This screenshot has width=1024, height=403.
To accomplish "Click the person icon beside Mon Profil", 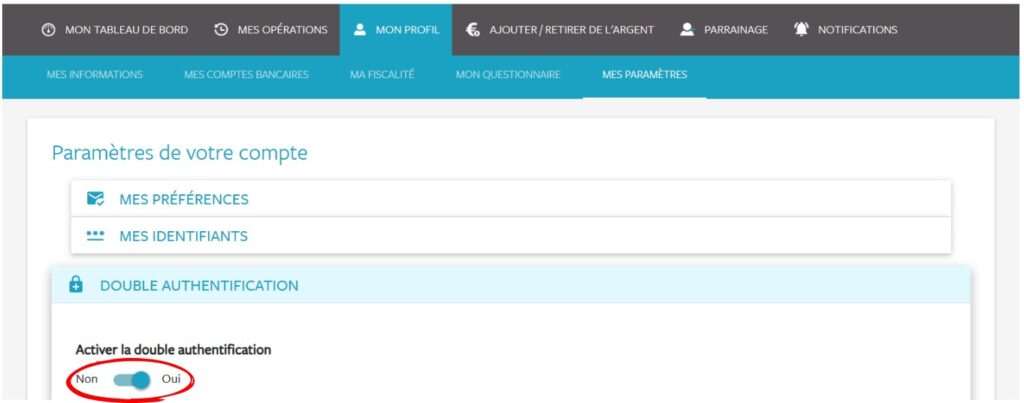I will tap(360, 30).
